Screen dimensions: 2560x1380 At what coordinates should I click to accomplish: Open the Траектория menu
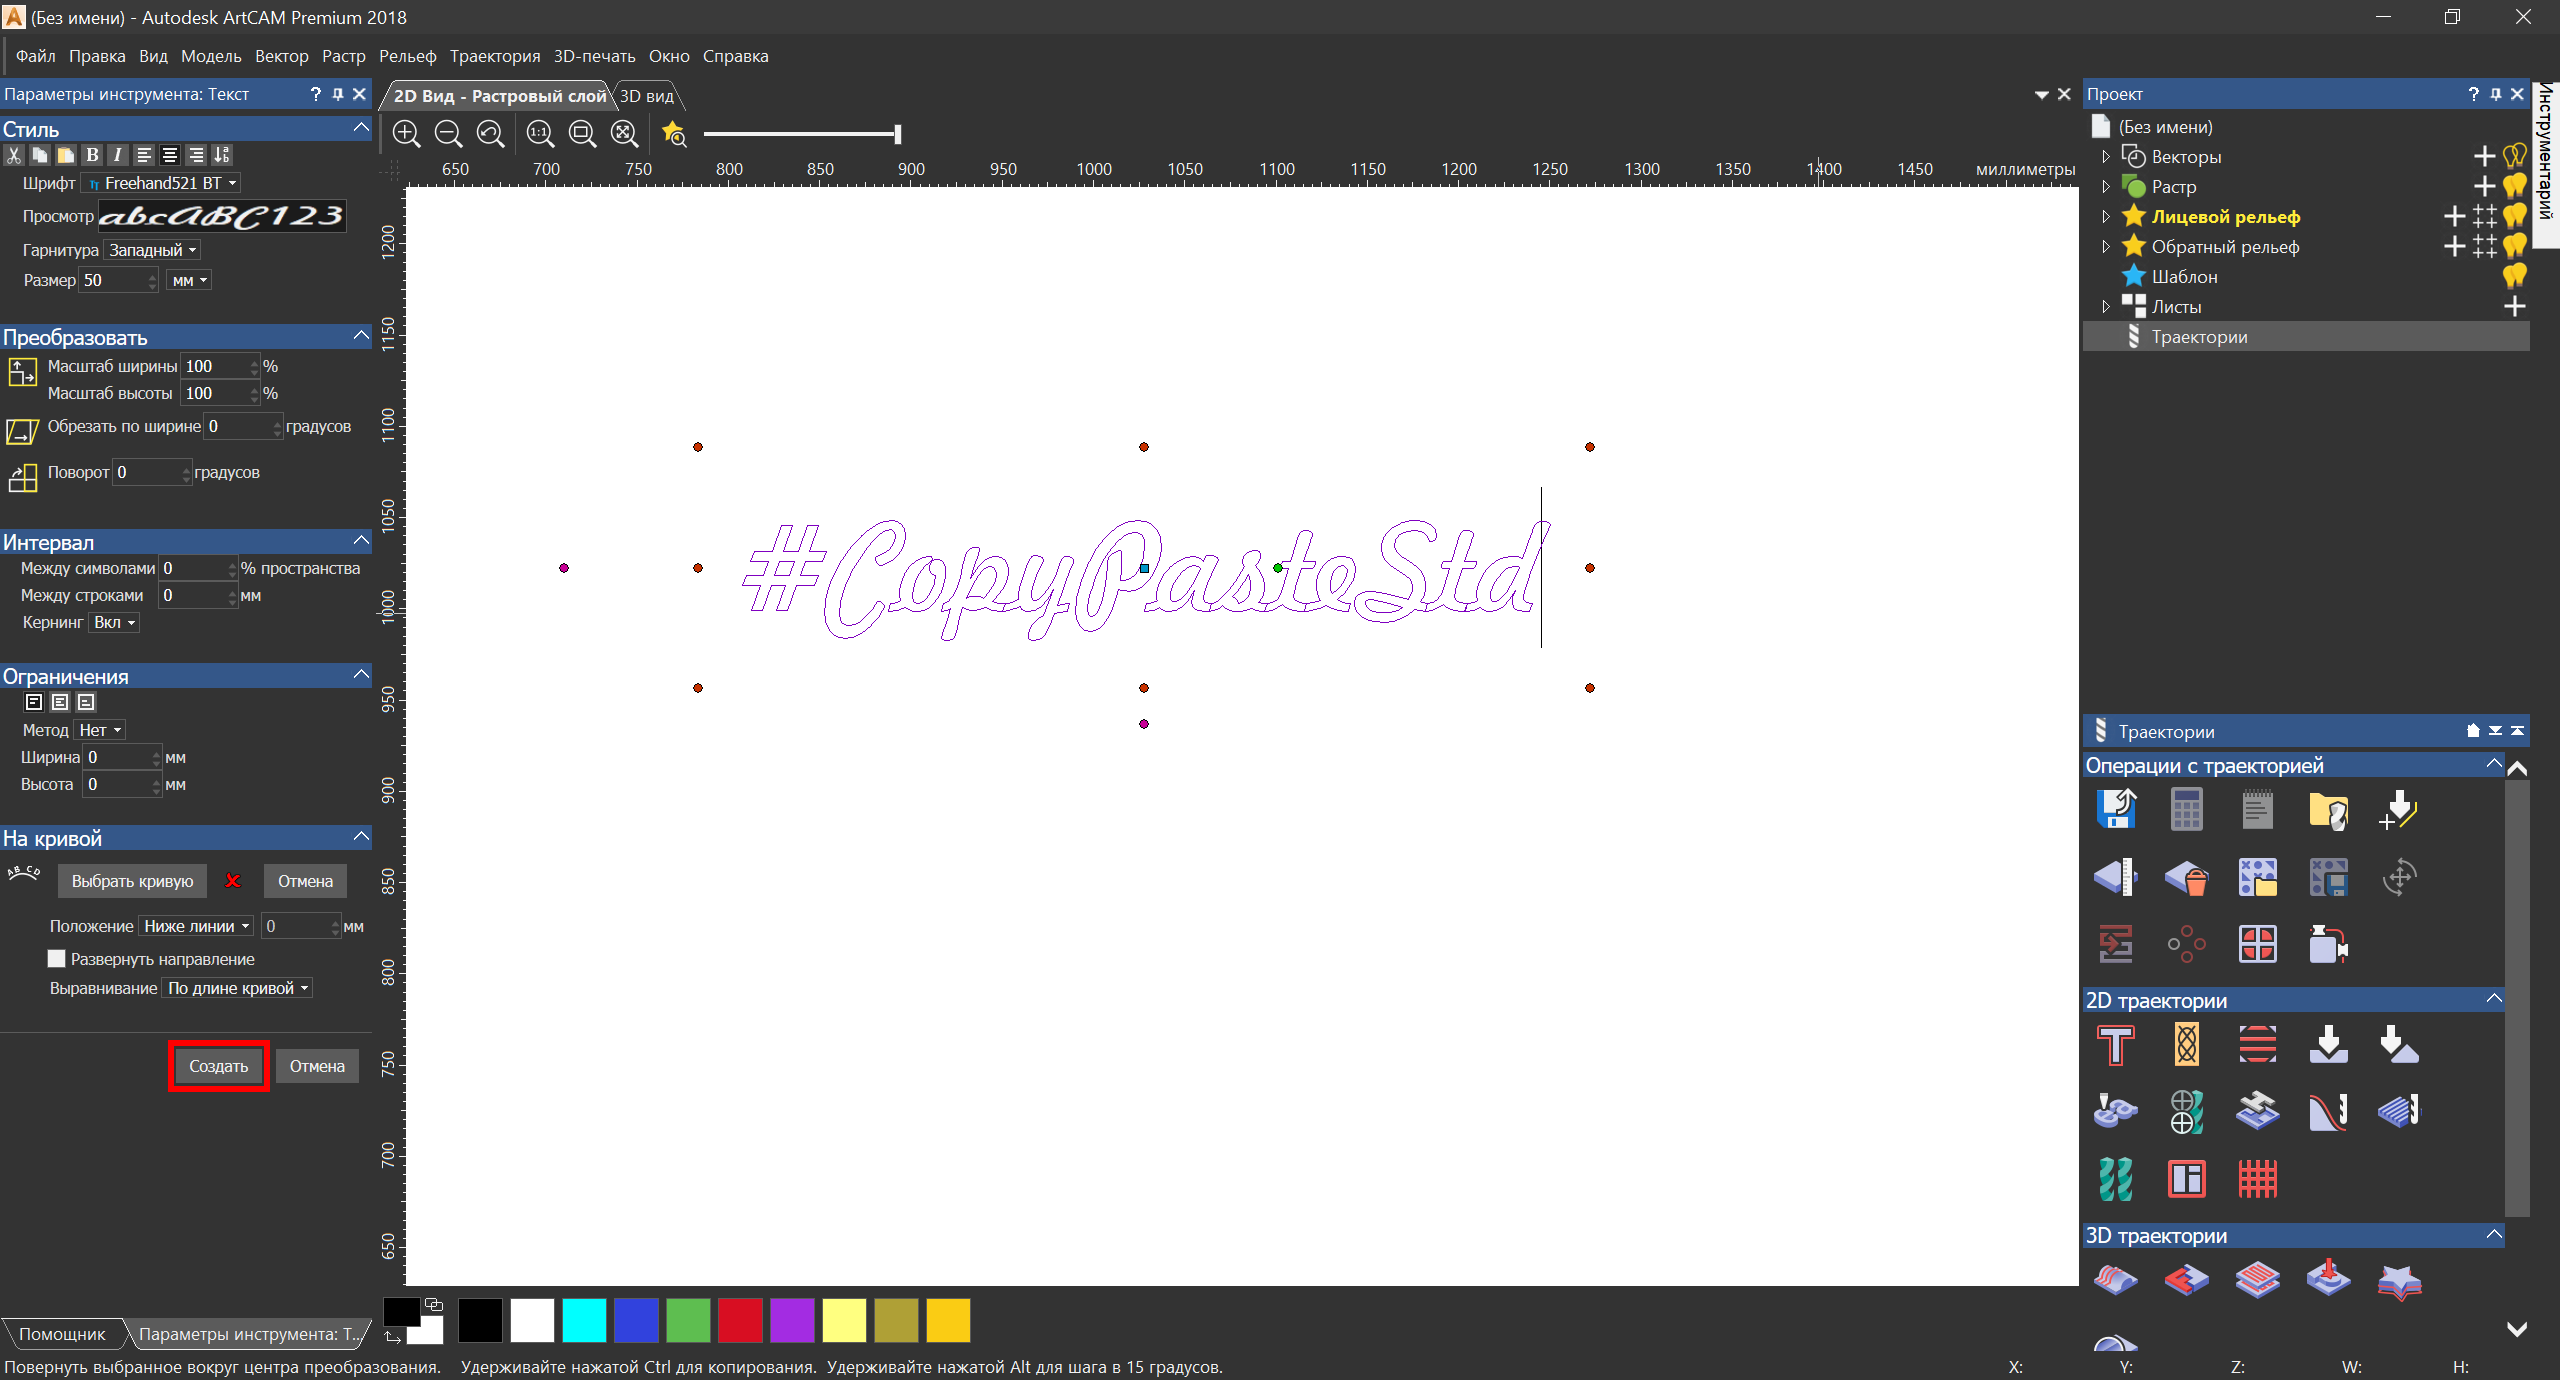(x=494, y=56)
